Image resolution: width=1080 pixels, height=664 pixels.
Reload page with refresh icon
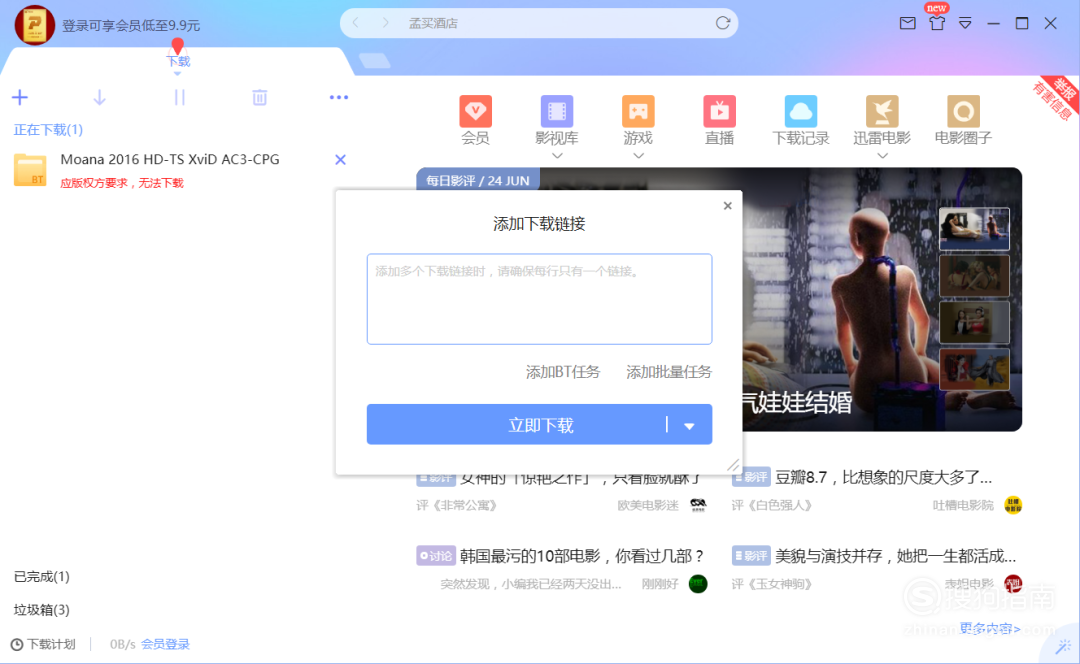(723, 23)
